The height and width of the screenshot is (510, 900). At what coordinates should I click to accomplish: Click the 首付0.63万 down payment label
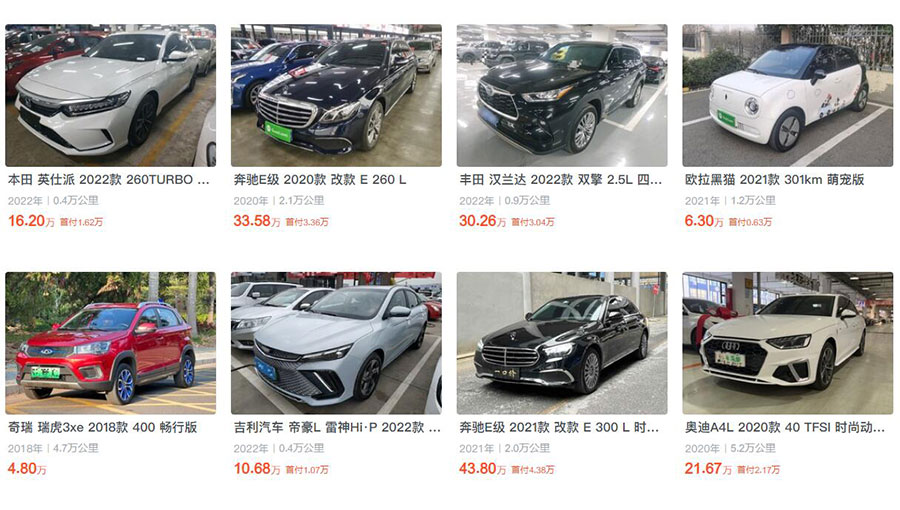(750, 222)
